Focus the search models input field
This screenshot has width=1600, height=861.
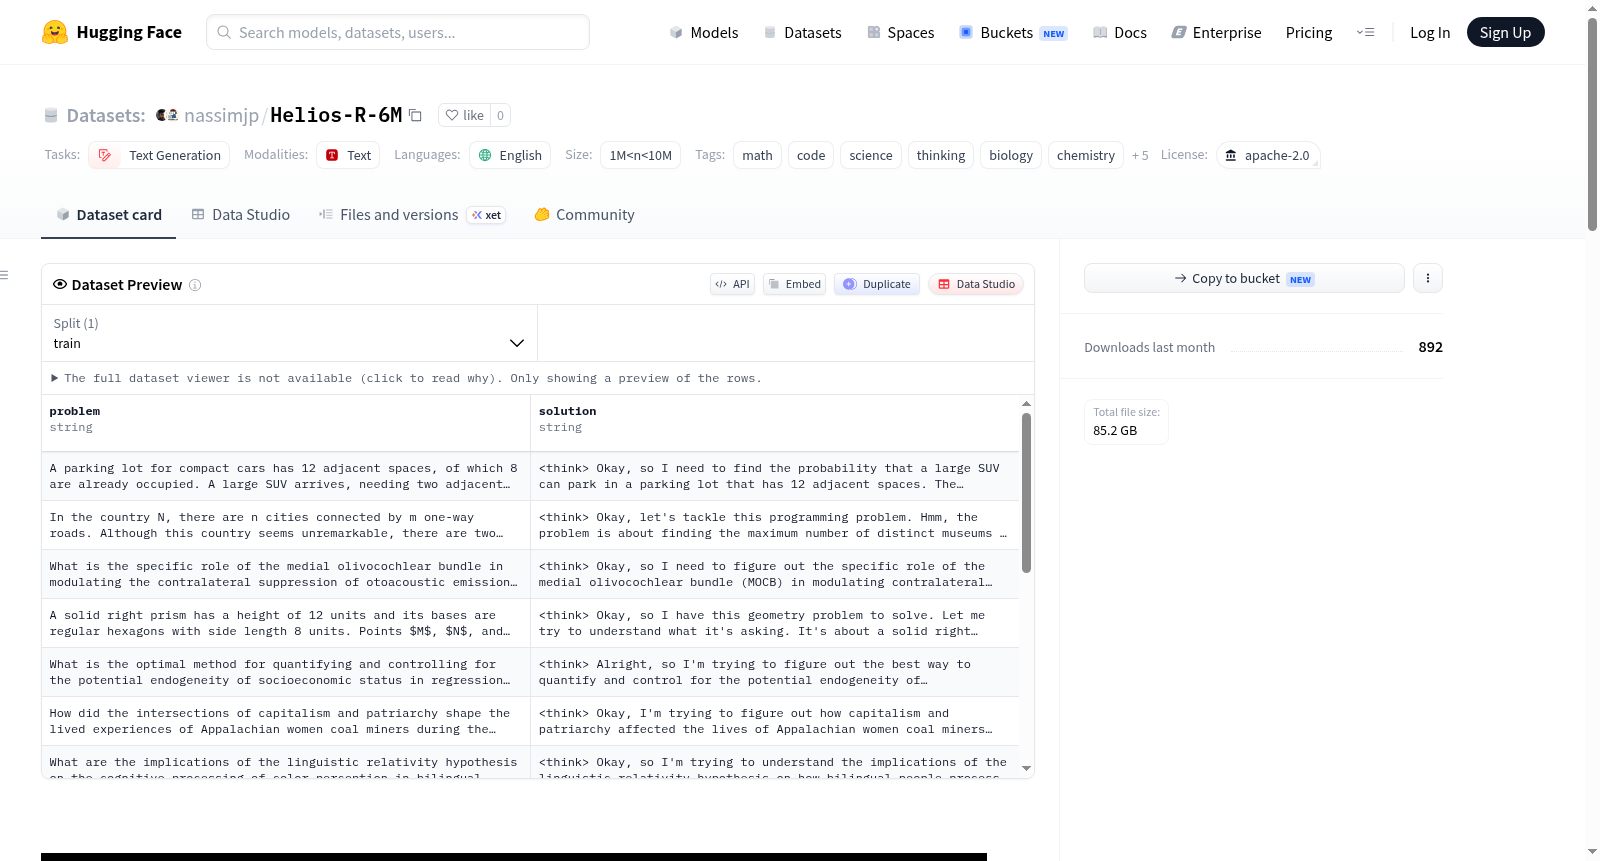[x=398, y=32]
